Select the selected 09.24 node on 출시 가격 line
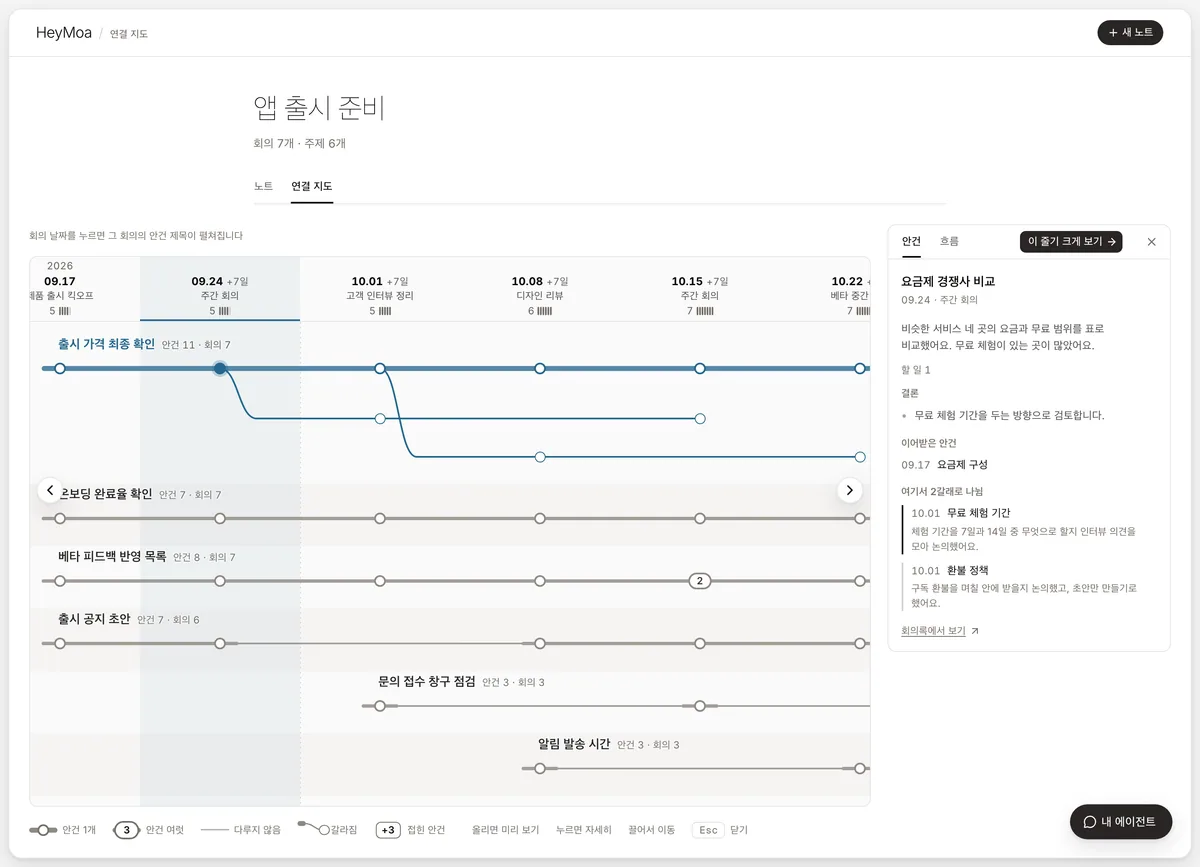1200x867 pixels. tap(220, 369)
